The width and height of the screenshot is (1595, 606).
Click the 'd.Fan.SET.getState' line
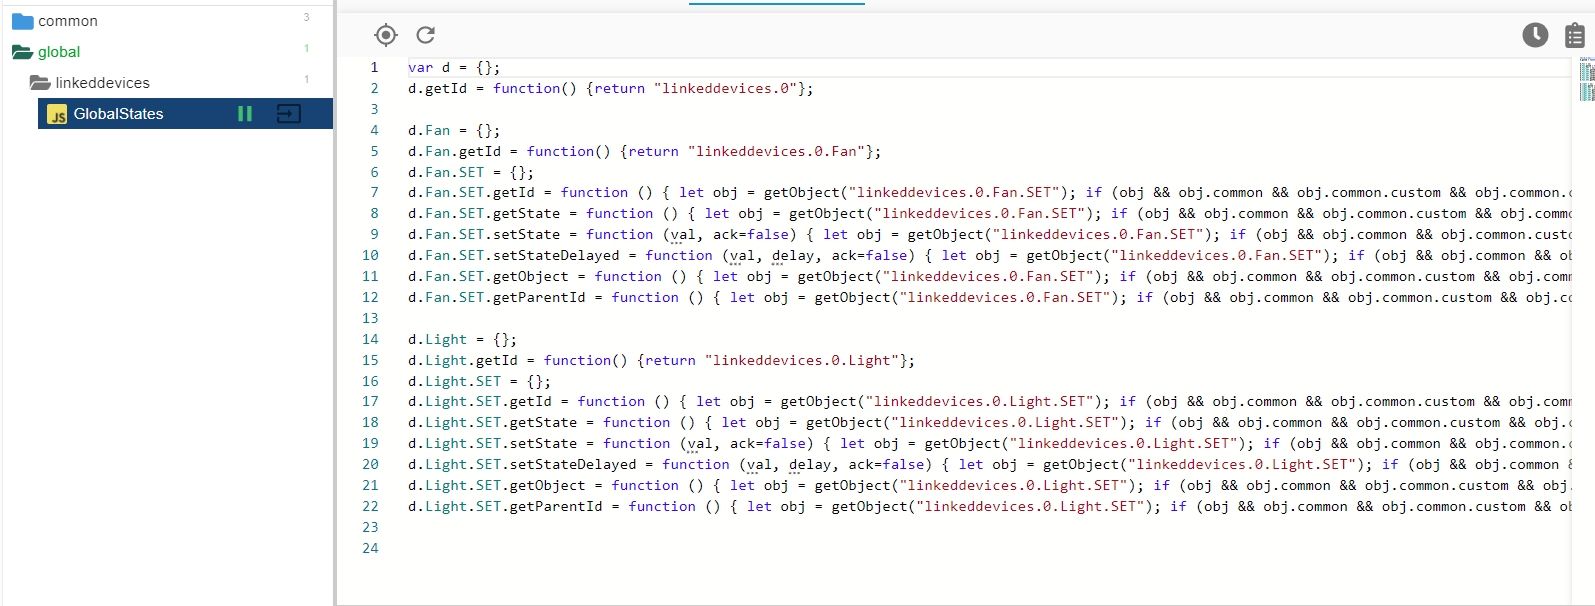click(x=989, y=213)
